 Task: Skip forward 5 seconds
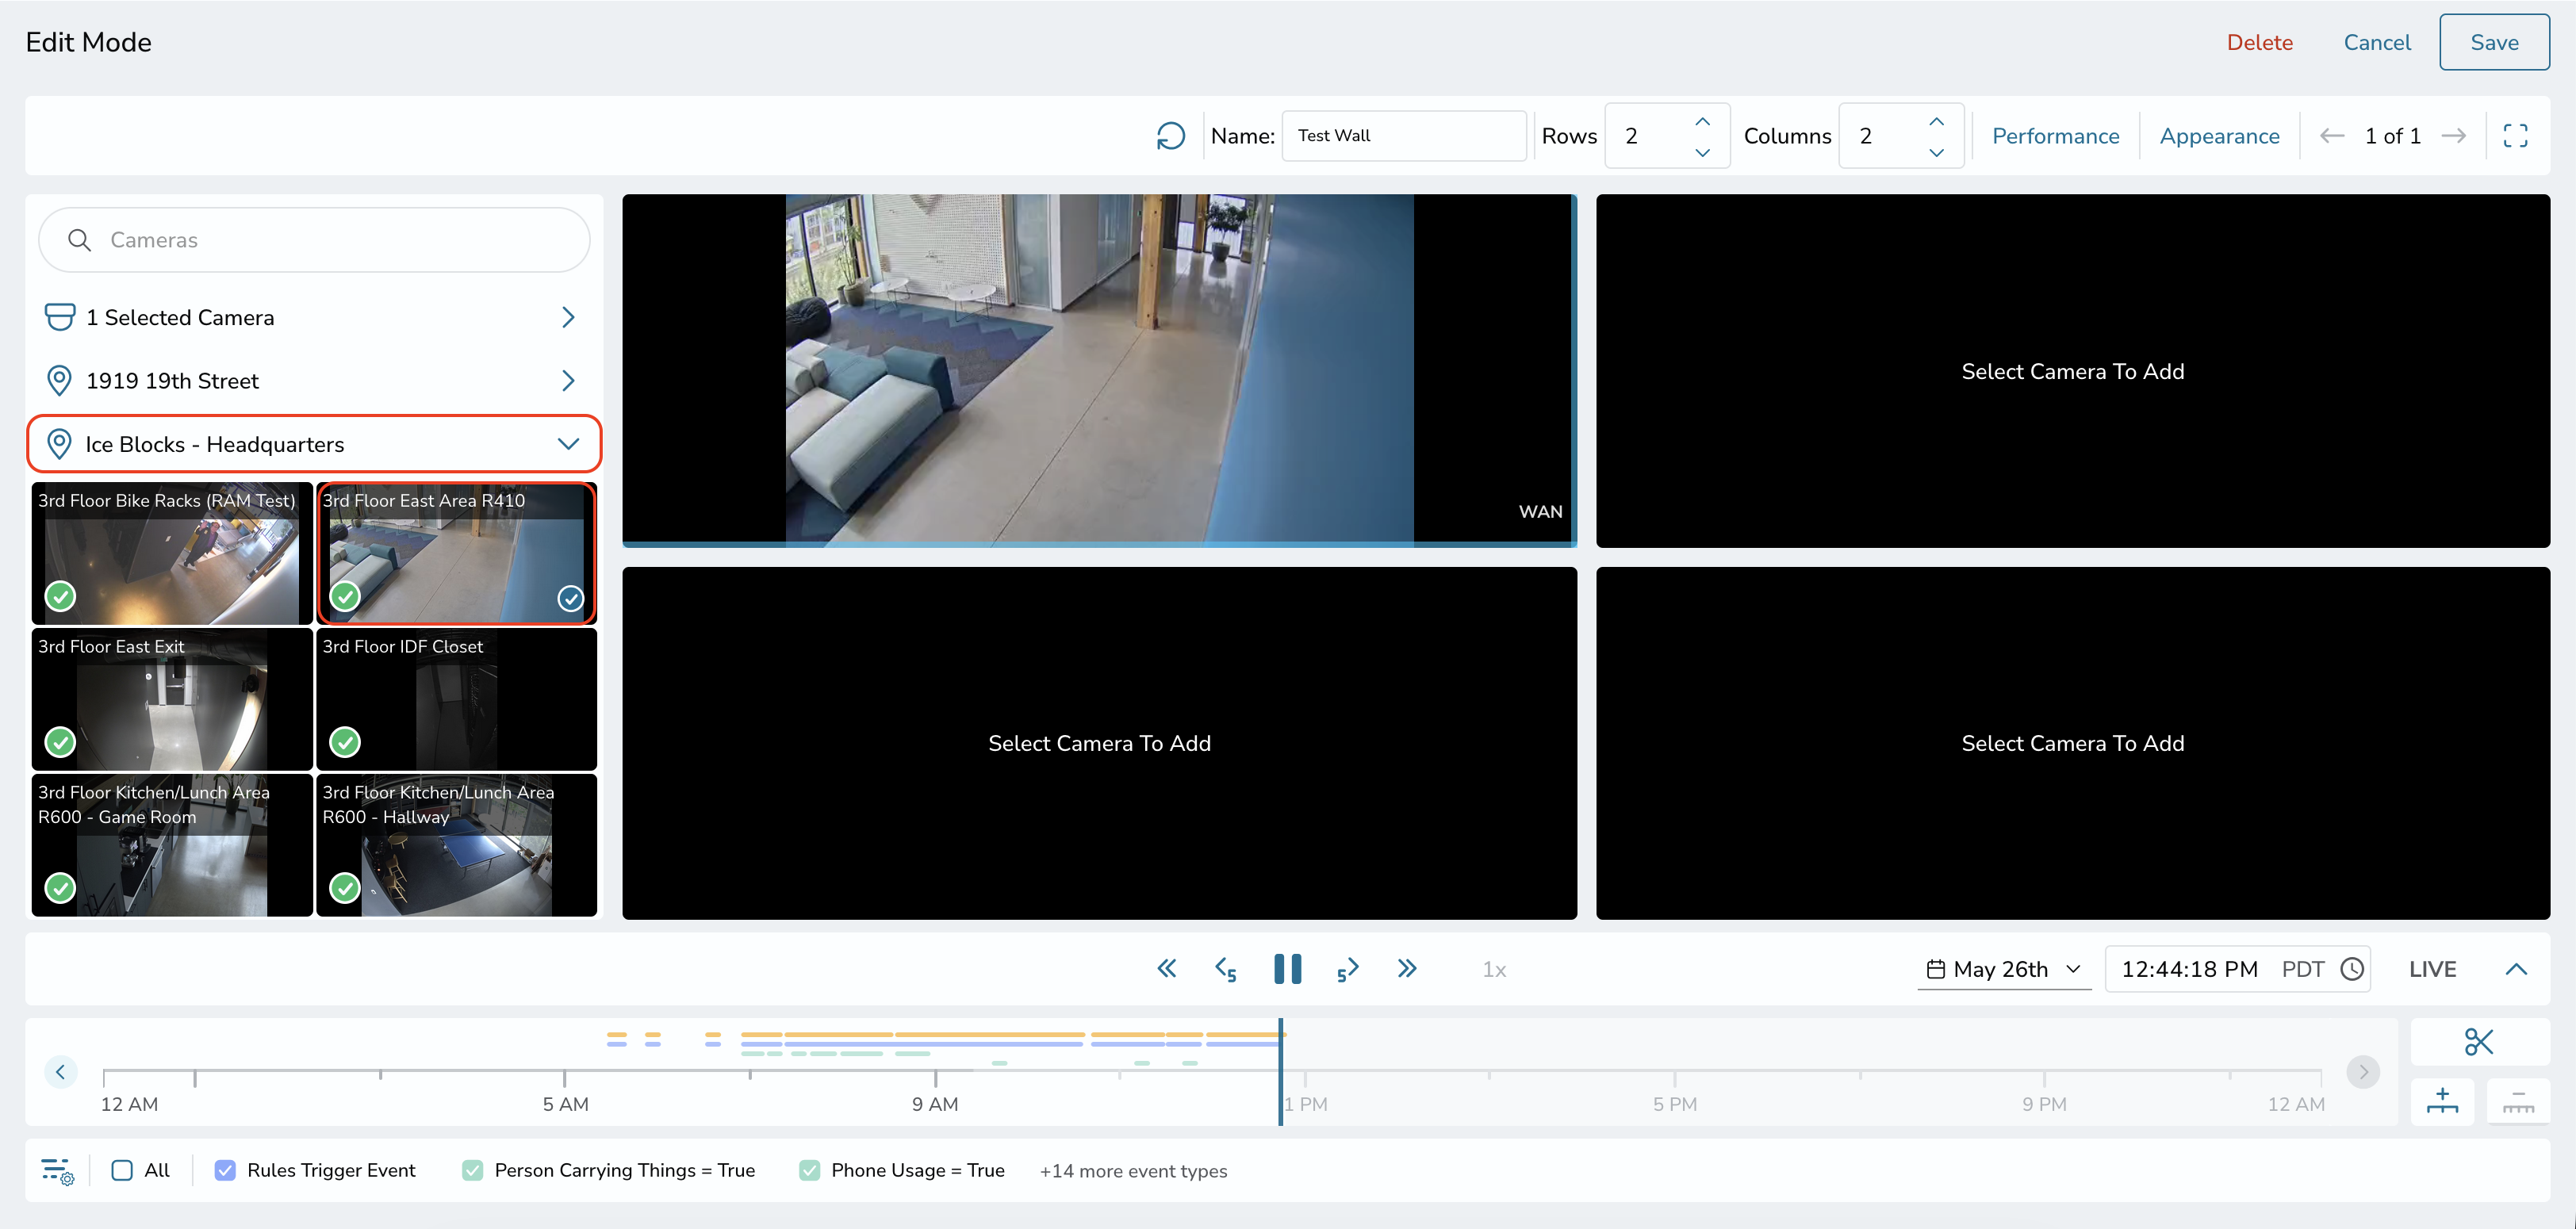tap(1347, 969)
